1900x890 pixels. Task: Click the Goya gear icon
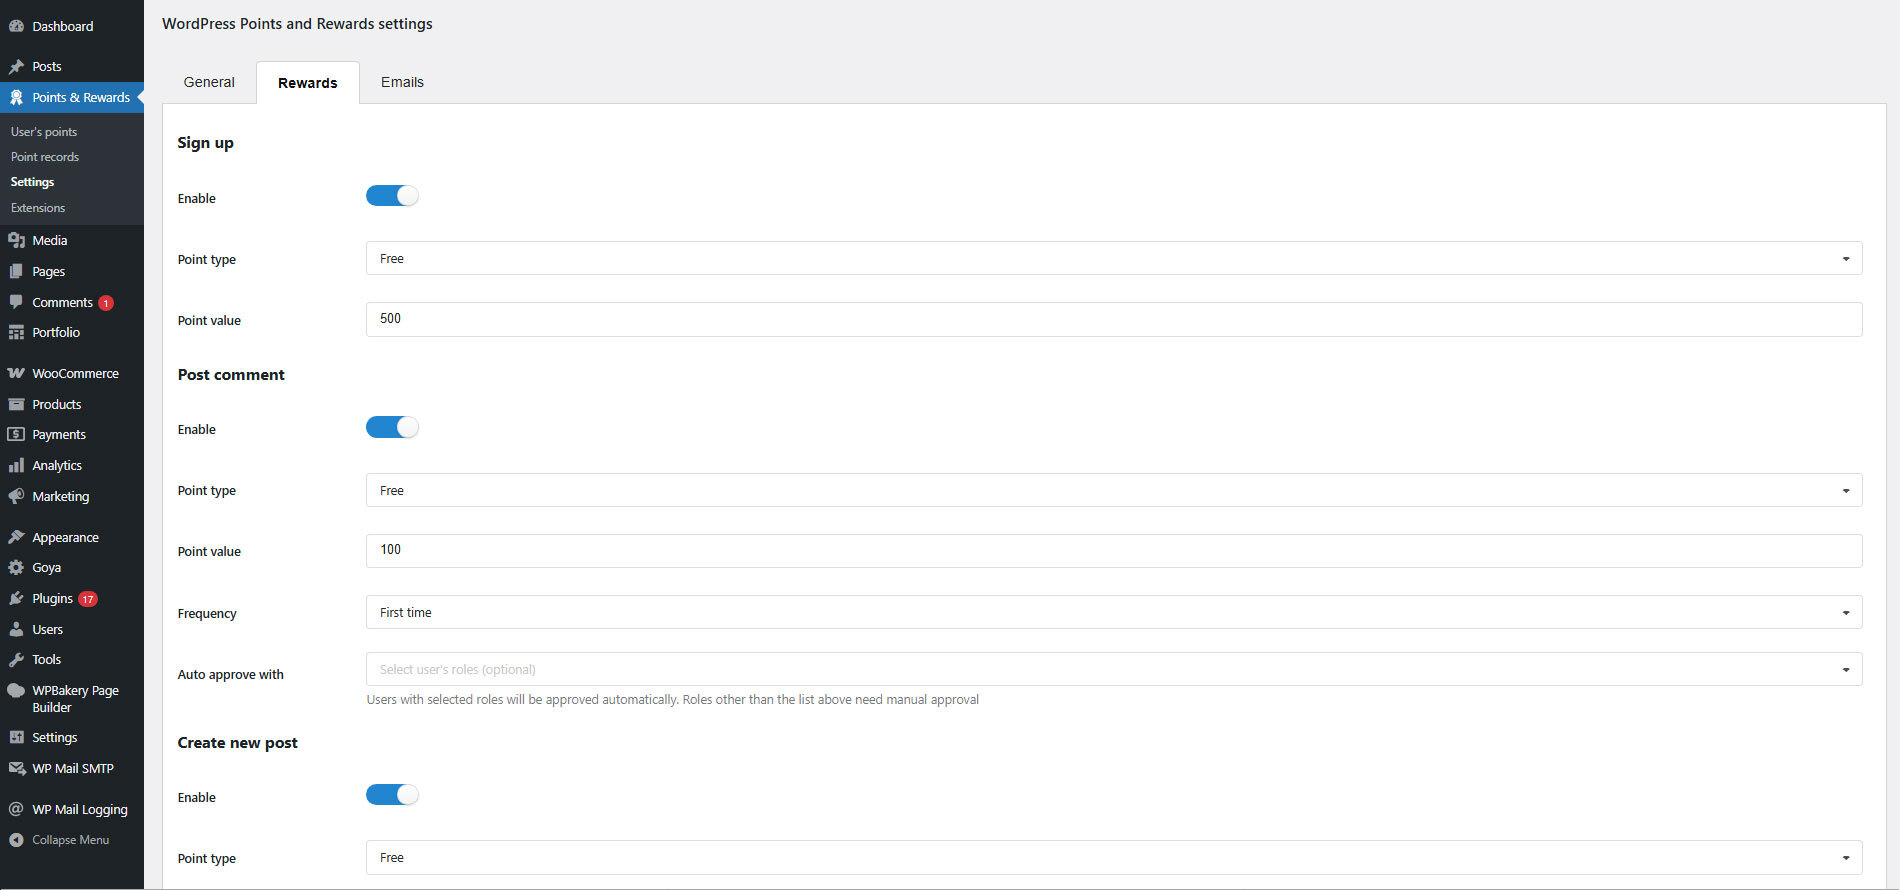(x=16, y=567)
